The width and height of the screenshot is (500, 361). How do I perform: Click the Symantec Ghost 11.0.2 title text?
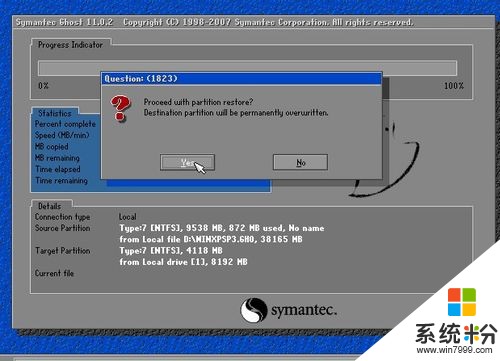[x=64, y=22]
